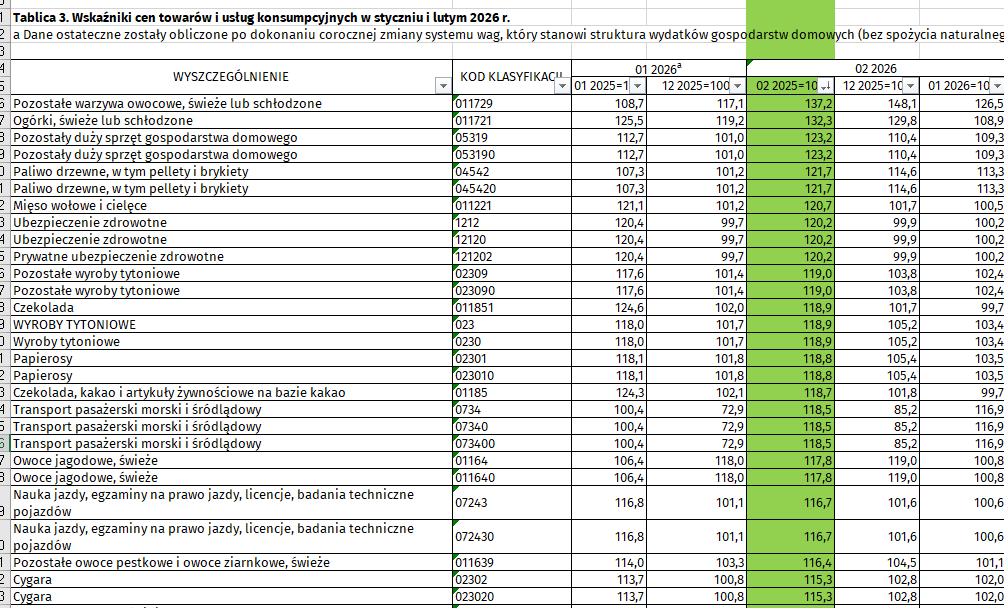Open the WYSZCZEGÓLNIENIE column filter dropdown
Screen dimensions: 1004x608
(442, 86)
